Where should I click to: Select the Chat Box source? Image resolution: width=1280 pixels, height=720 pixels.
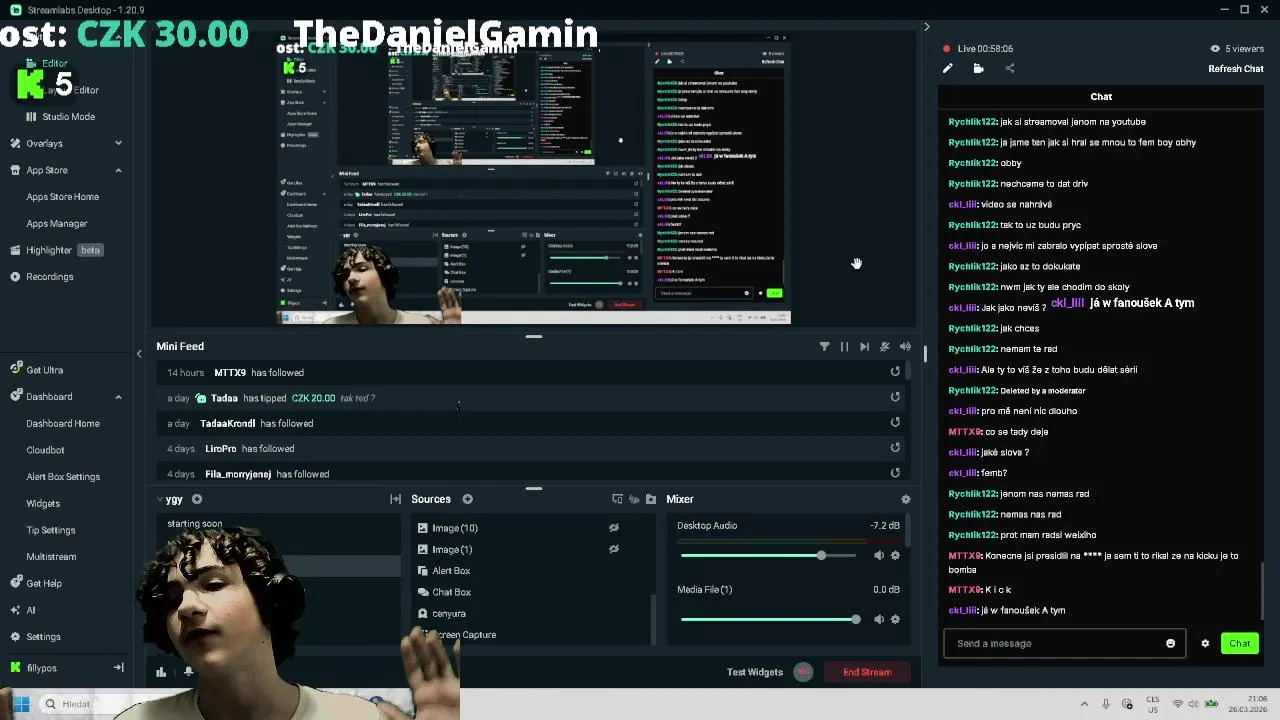[451, 592]
